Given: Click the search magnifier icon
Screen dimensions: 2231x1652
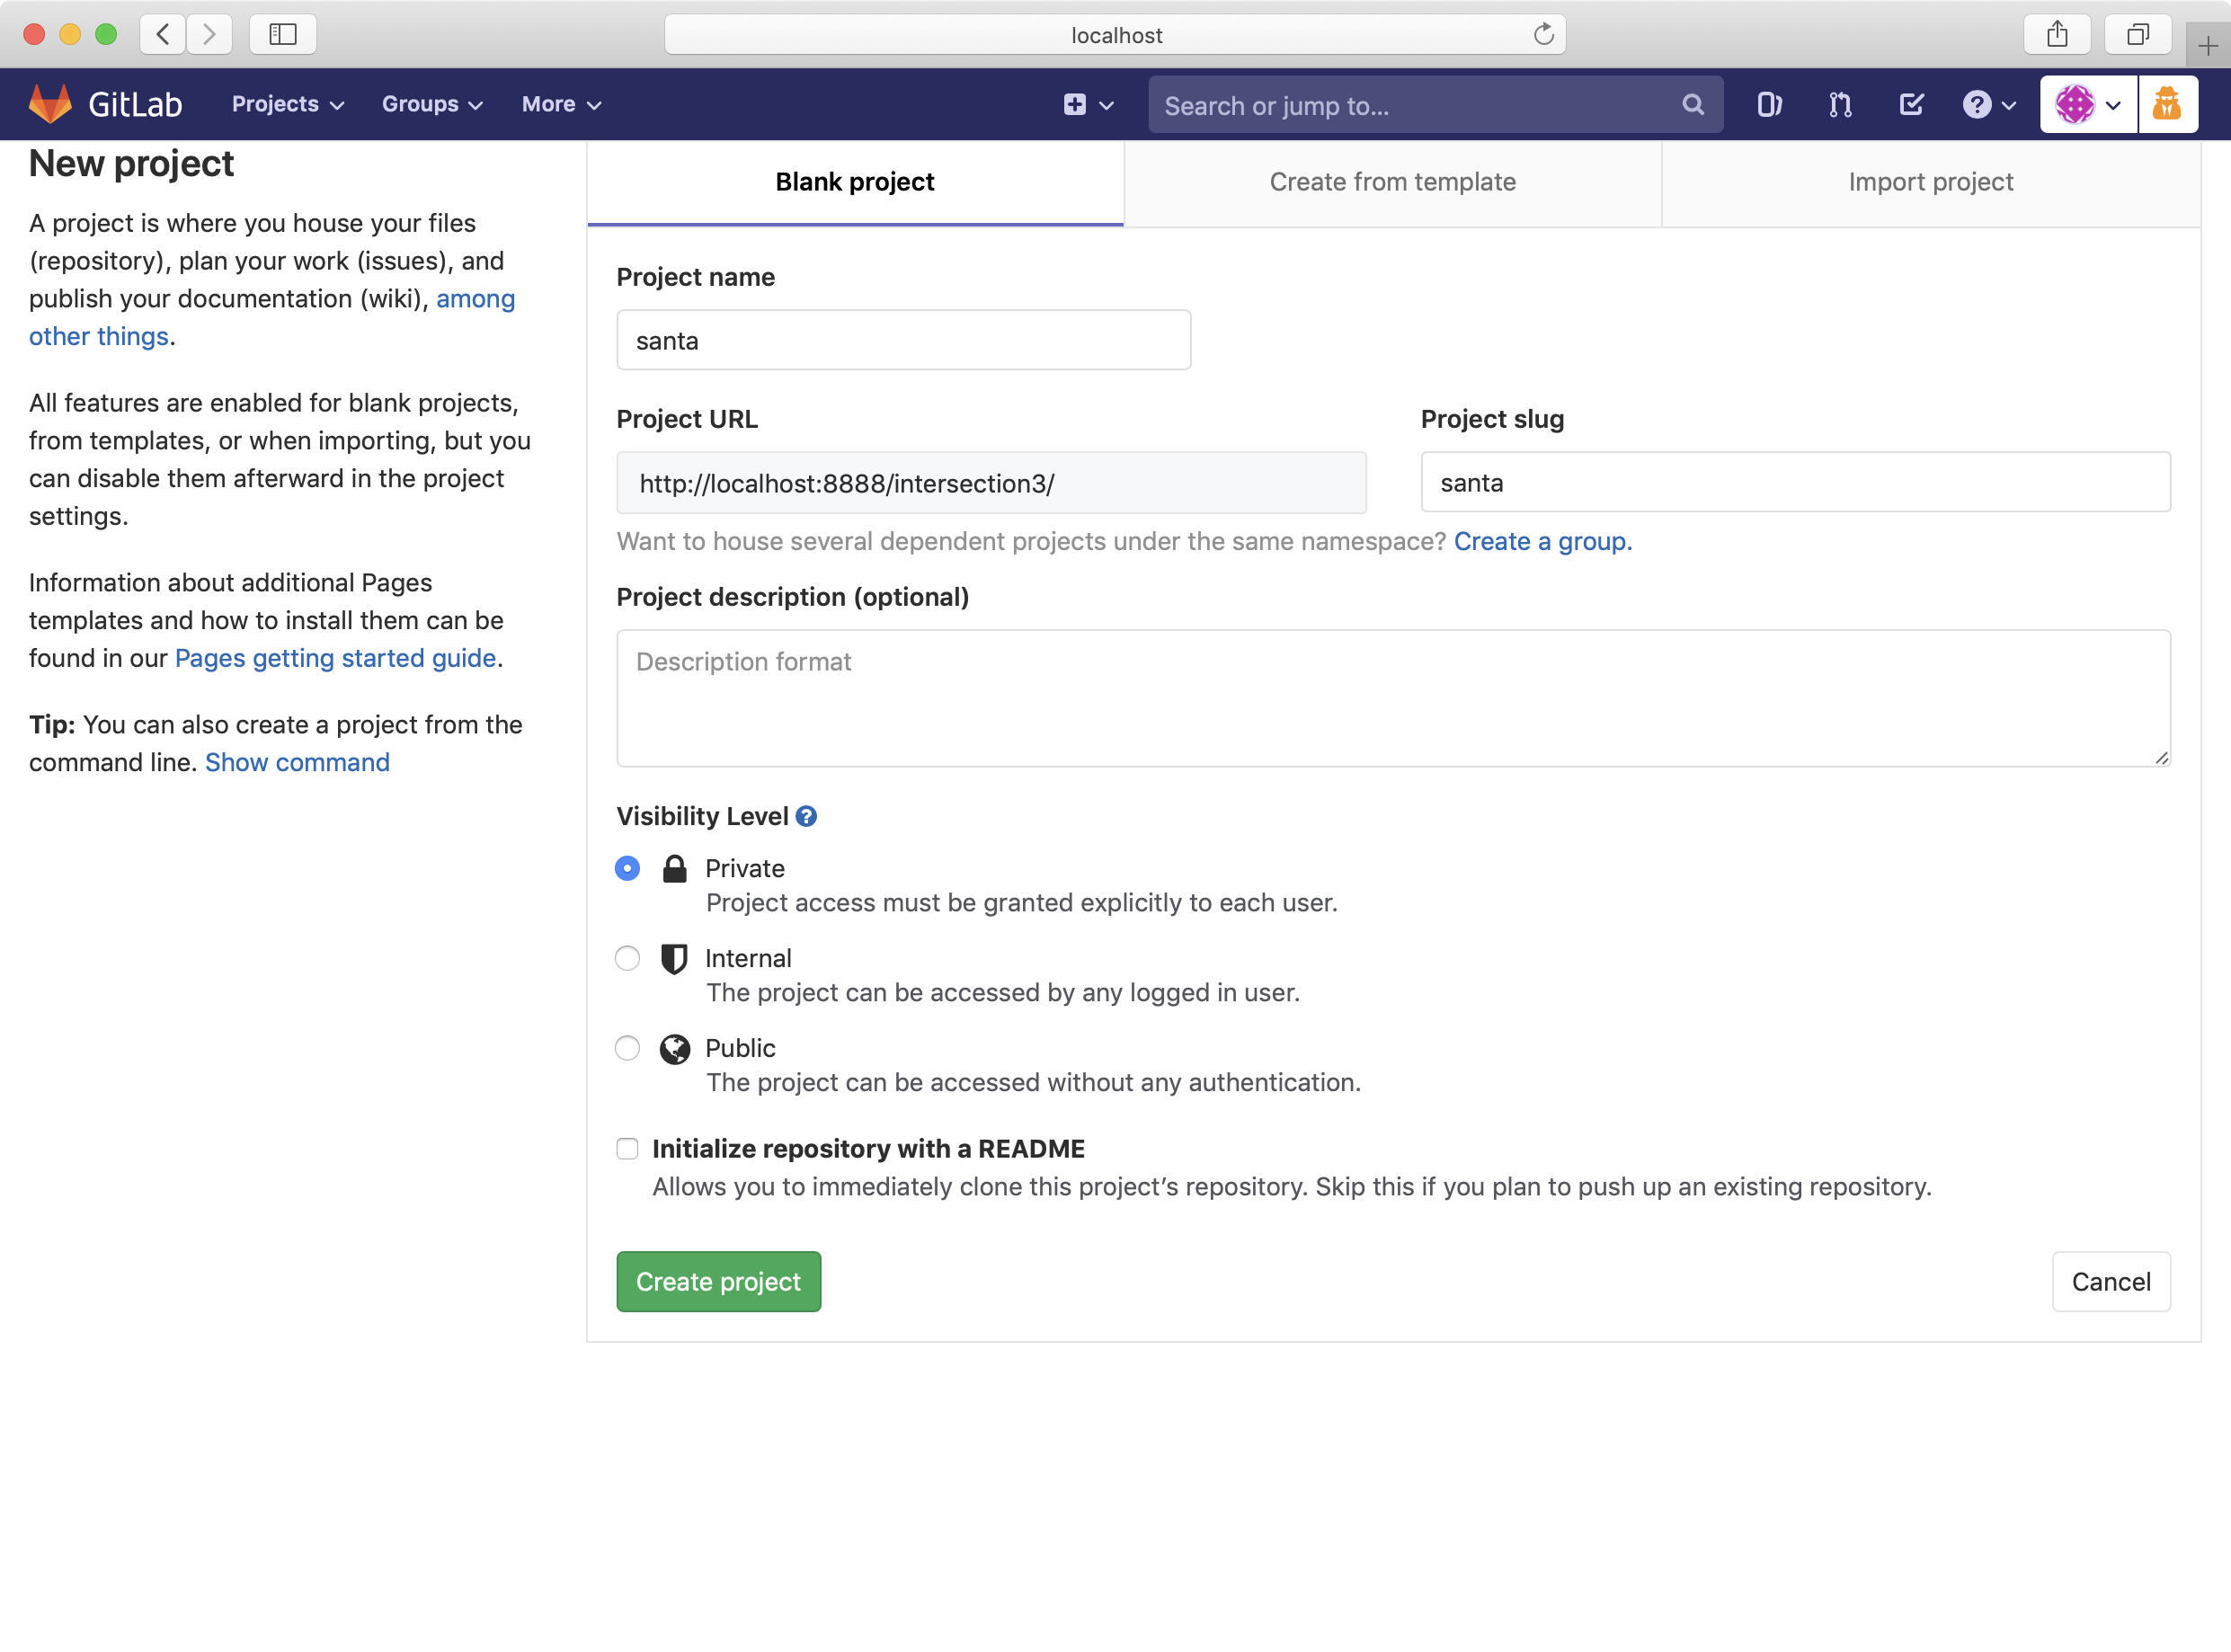Looking at the screenshot, I should click(x=1692, y=105).
